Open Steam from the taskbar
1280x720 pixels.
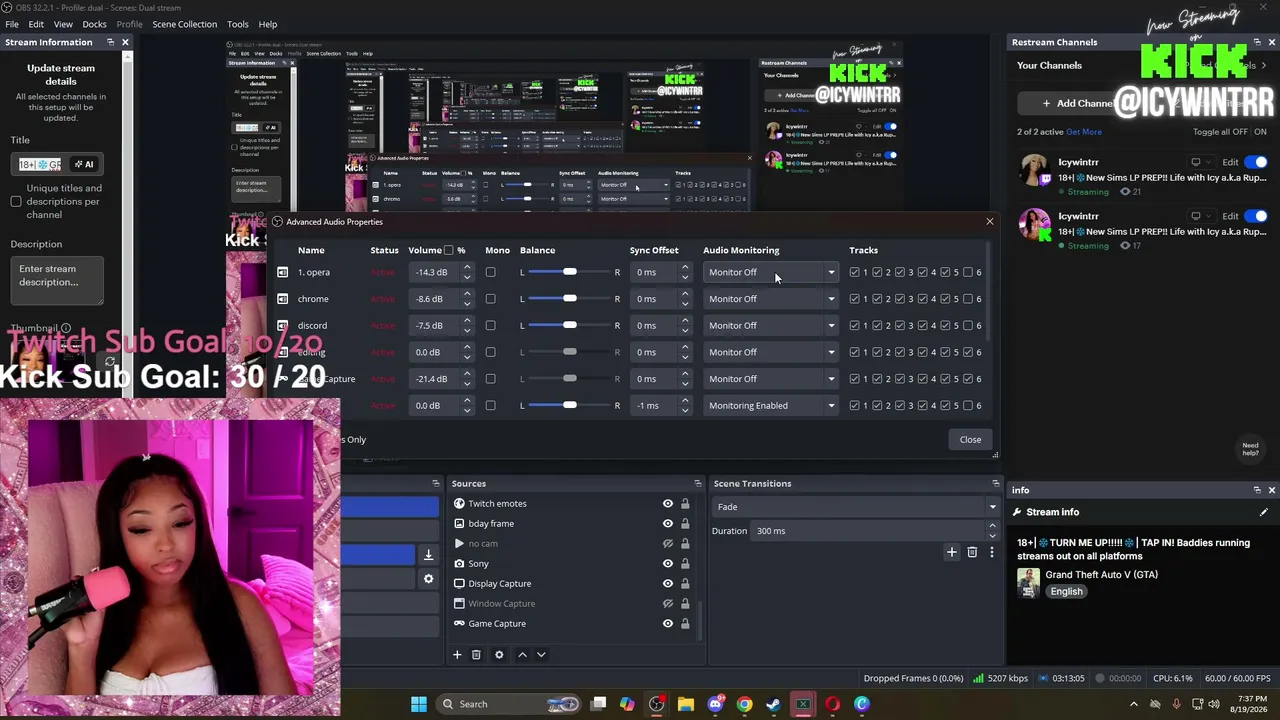[x=773, y=704]
